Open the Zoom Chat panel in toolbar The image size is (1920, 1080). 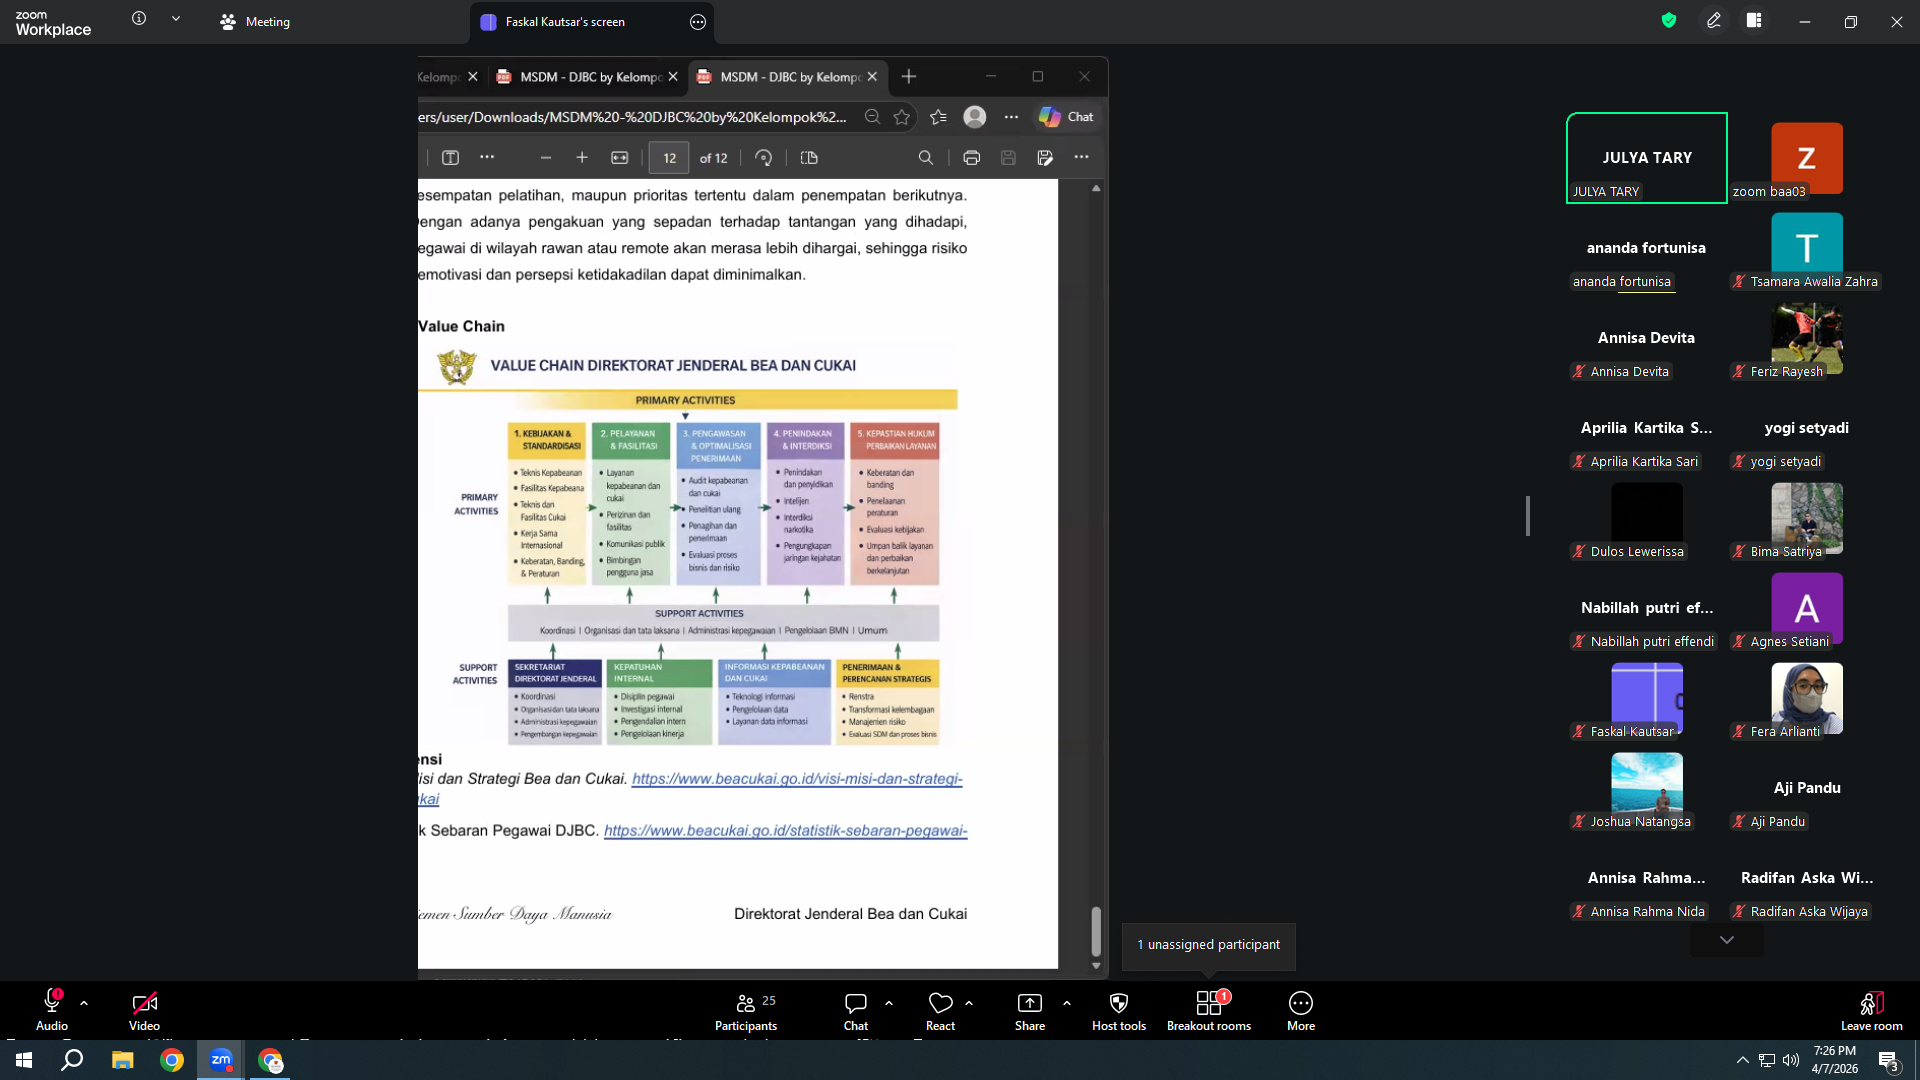pyautogui.click(x=856, y=1011)
